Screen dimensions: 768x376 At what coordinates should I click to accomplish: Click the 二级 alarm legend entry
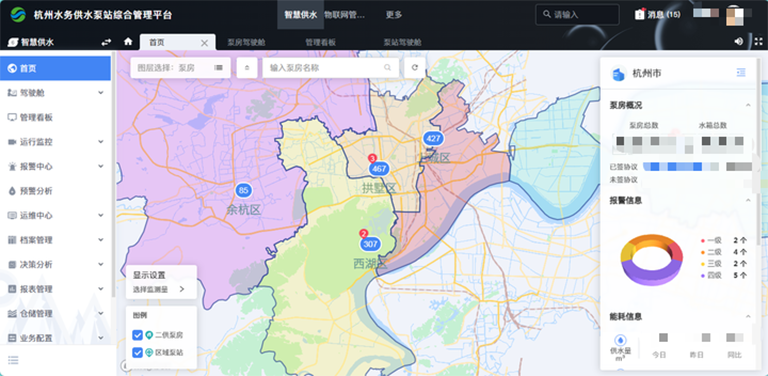tap(724, 252)
